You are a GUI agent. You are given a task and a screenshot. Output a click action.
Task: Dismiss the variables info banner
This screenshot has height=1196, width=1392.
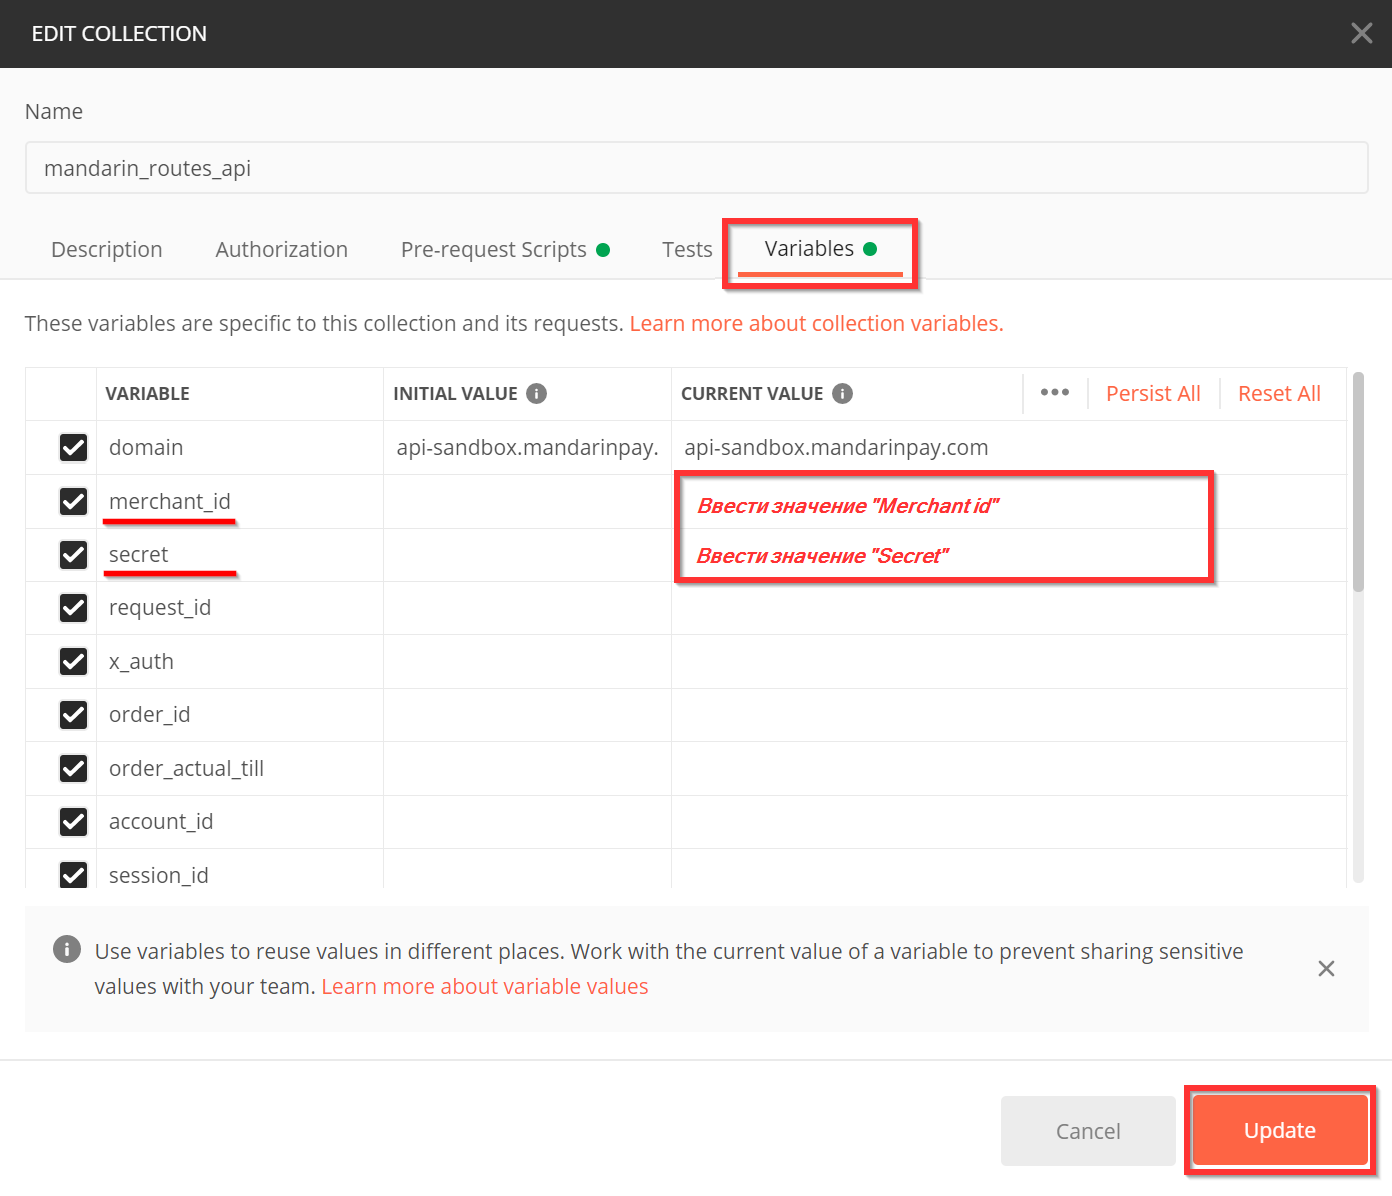pyautogui.click(x=1326, y=969)
